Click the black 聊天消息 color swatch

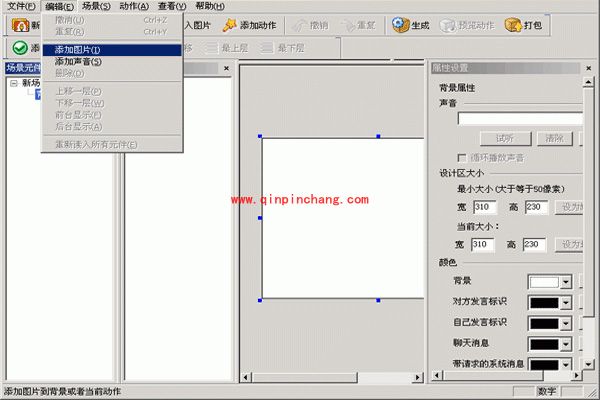pyautogui.click(x=544, y=344)
